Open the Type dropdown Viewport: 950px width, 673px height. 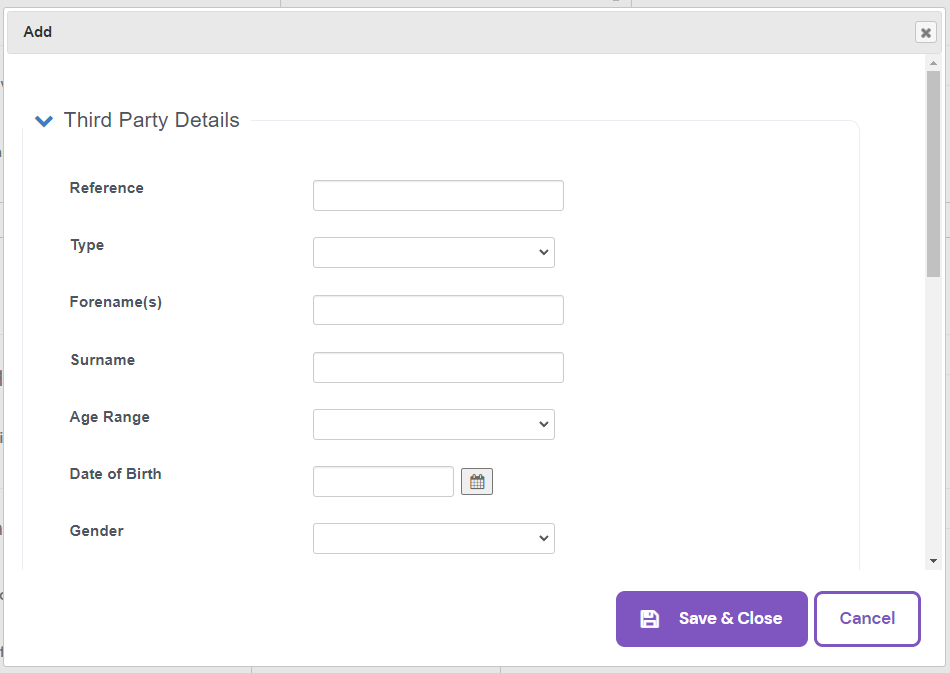point(433,252)
